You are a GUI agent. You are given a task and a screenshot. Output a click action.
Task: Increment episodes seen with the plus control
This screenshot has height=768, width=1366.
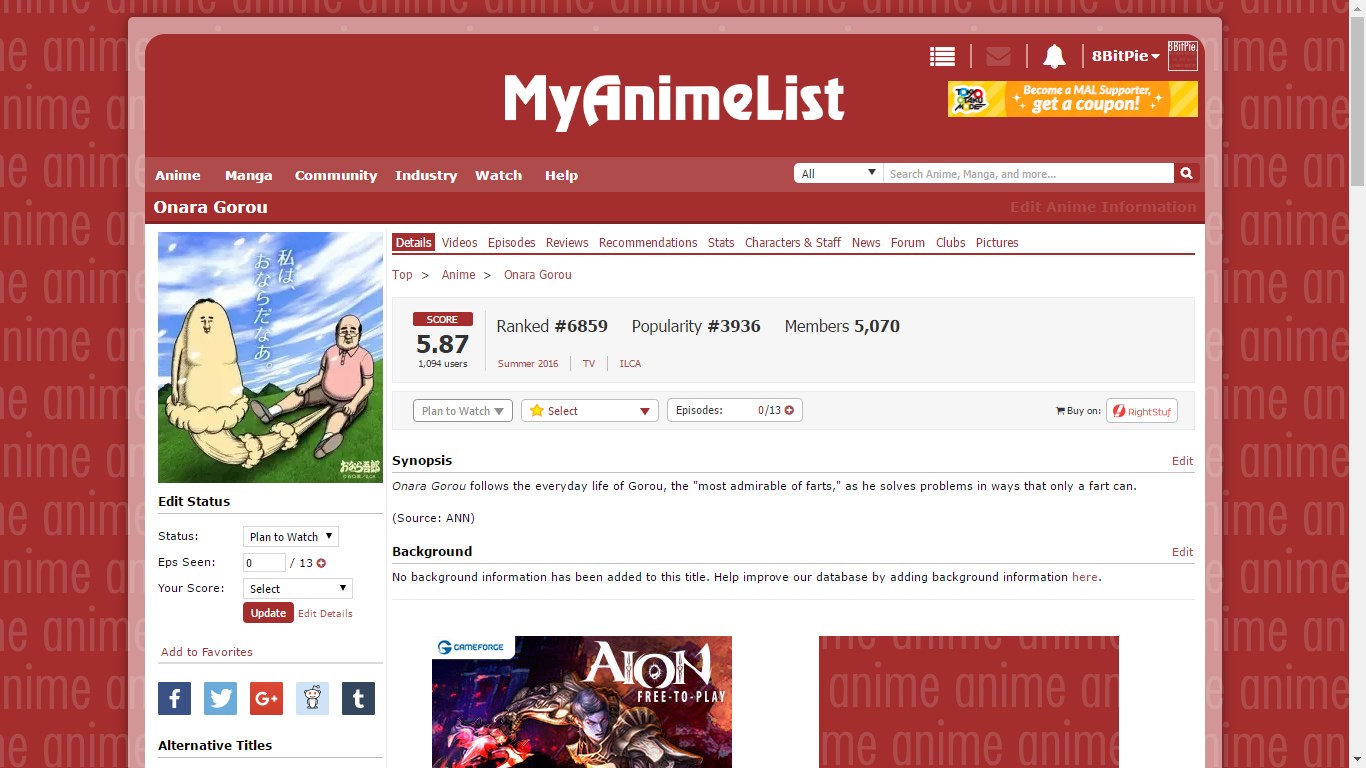(319, 562)
